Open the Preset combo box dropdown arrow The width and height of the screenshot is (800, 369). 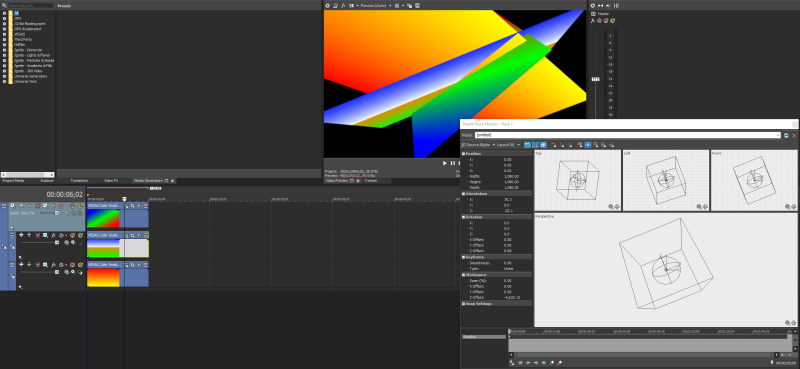778,135
